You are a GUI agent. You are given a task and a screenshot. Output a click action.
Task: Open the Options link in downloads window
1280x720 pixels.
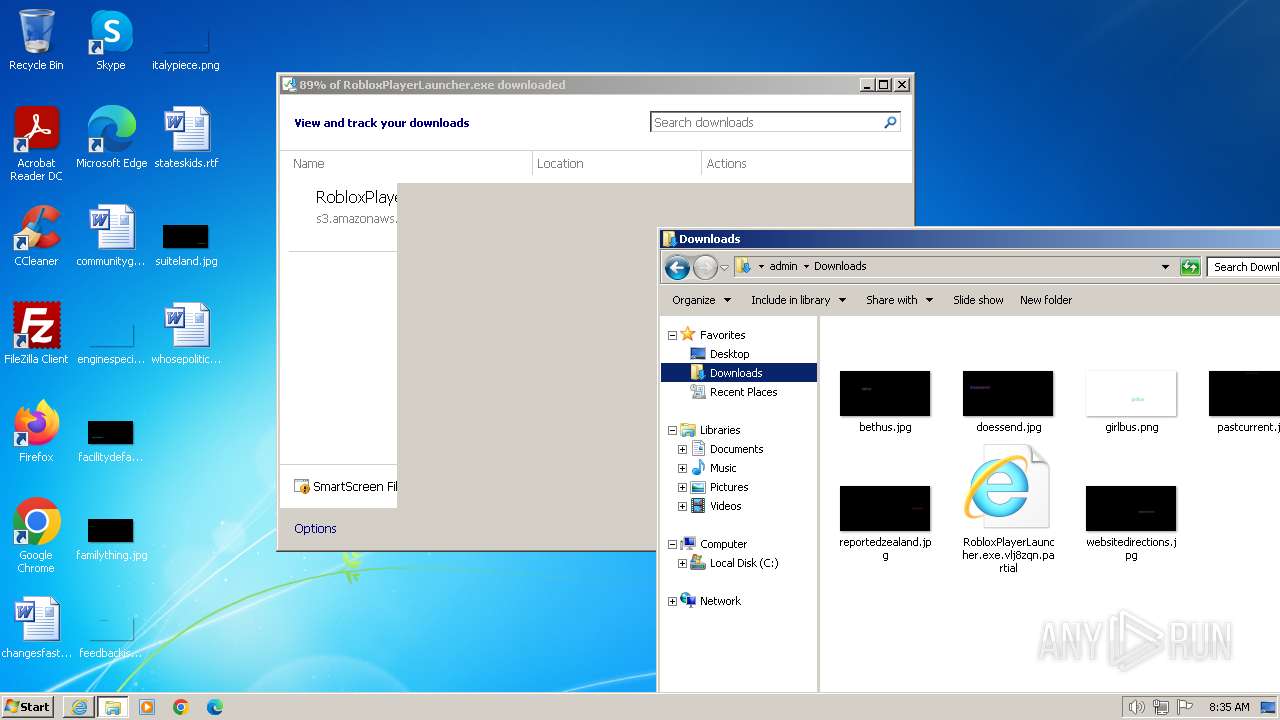[x=315, y=528]
